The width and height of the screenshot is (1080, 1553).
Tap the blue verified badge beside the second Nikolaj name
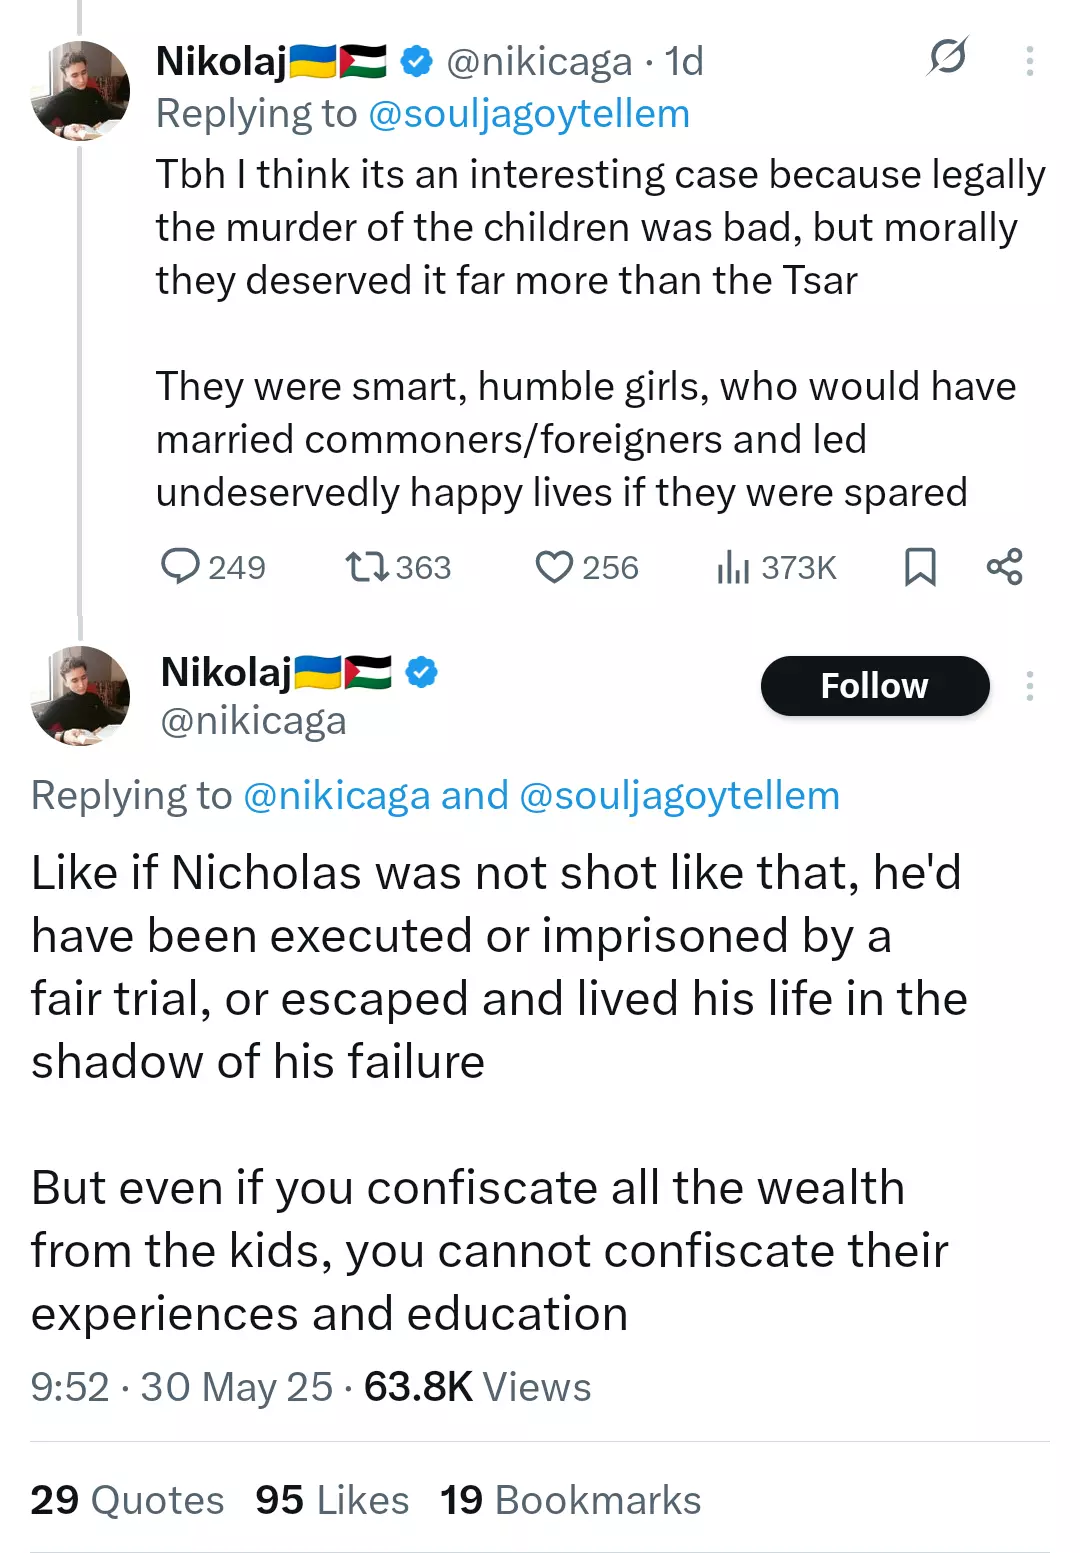[422, 672]
